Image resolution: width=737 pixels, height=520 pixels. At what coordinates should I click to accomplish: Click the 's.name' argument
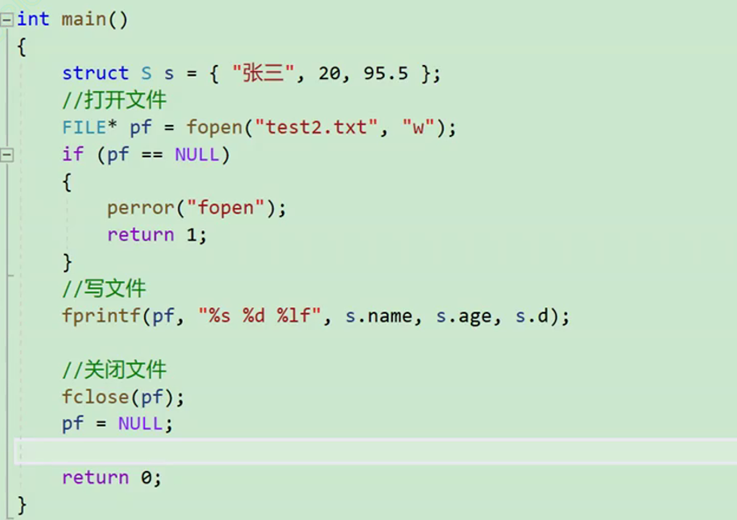point(379,316)
